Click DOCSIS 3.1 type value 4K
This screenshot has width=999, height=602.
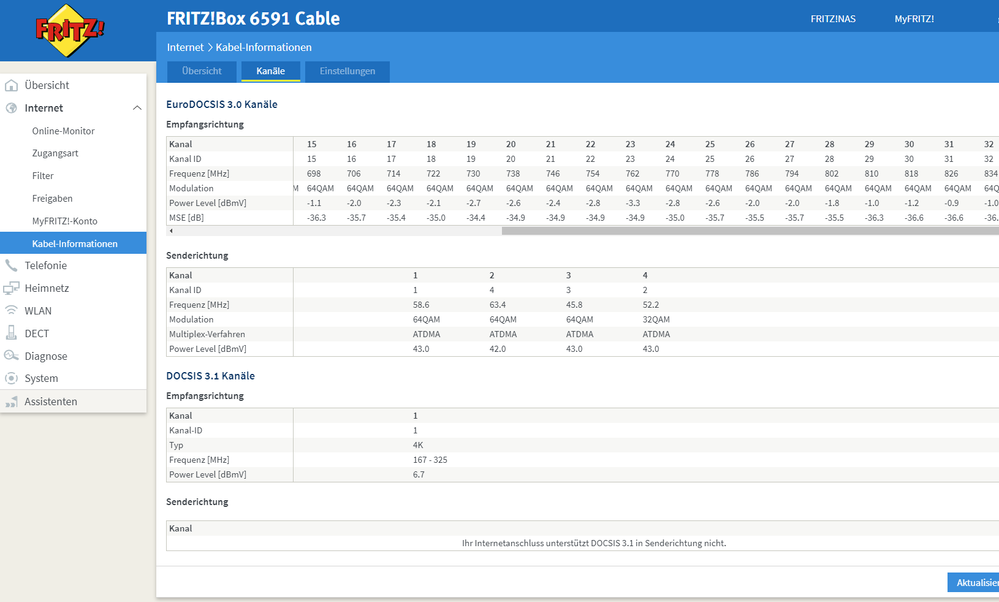417,445
